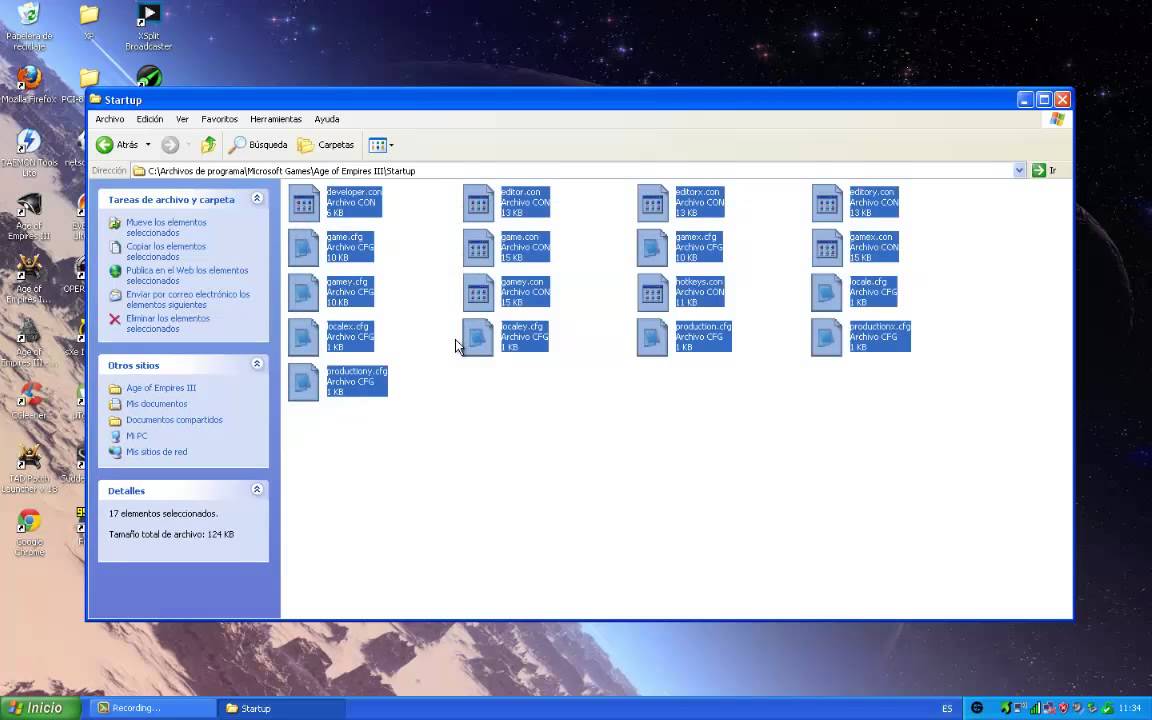
Task: Toggle the Carpetas folder pane
Action: pos(325,145)
